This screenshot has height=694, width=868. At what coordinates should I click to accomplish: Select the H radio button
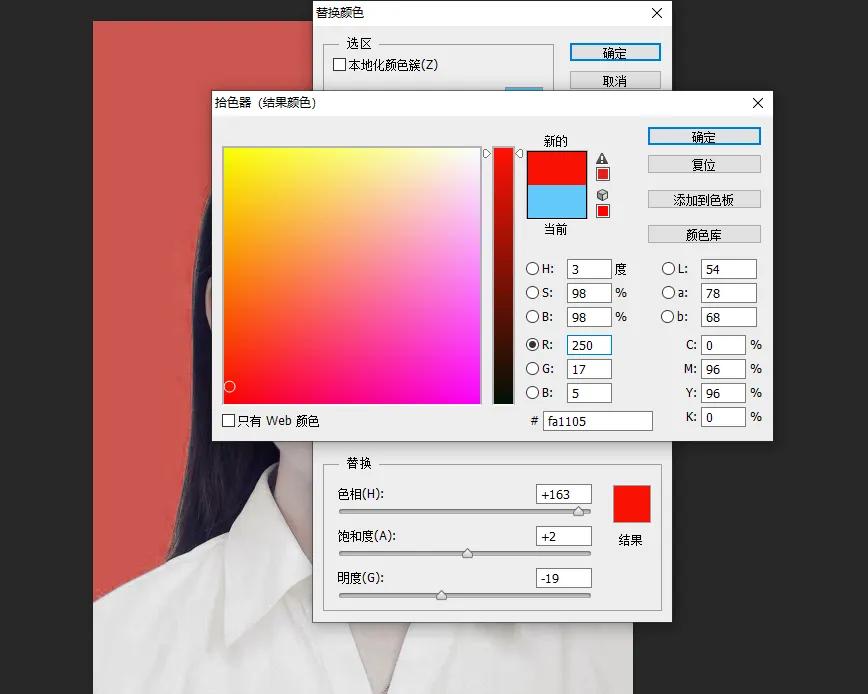[x=531, y=268]
